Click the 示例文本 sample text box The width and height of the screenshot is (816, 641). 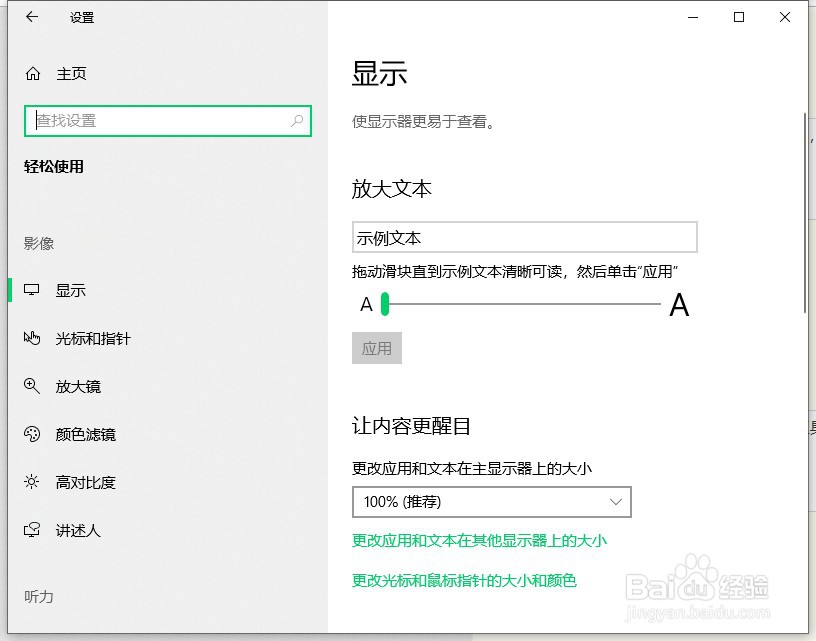525,237
